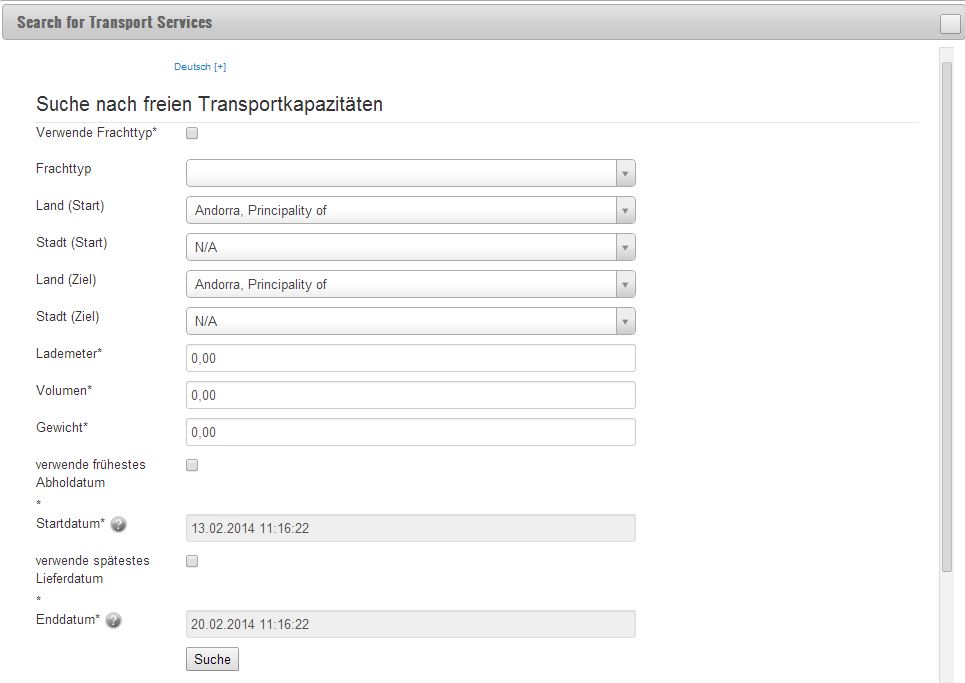Click the panel toggle icon in header

click(x=950, y=23)
